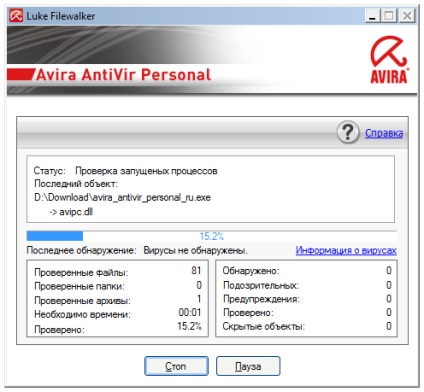Click Скрытые объекты label
Viewport: 424px width, 392px height.
(264, 326)
